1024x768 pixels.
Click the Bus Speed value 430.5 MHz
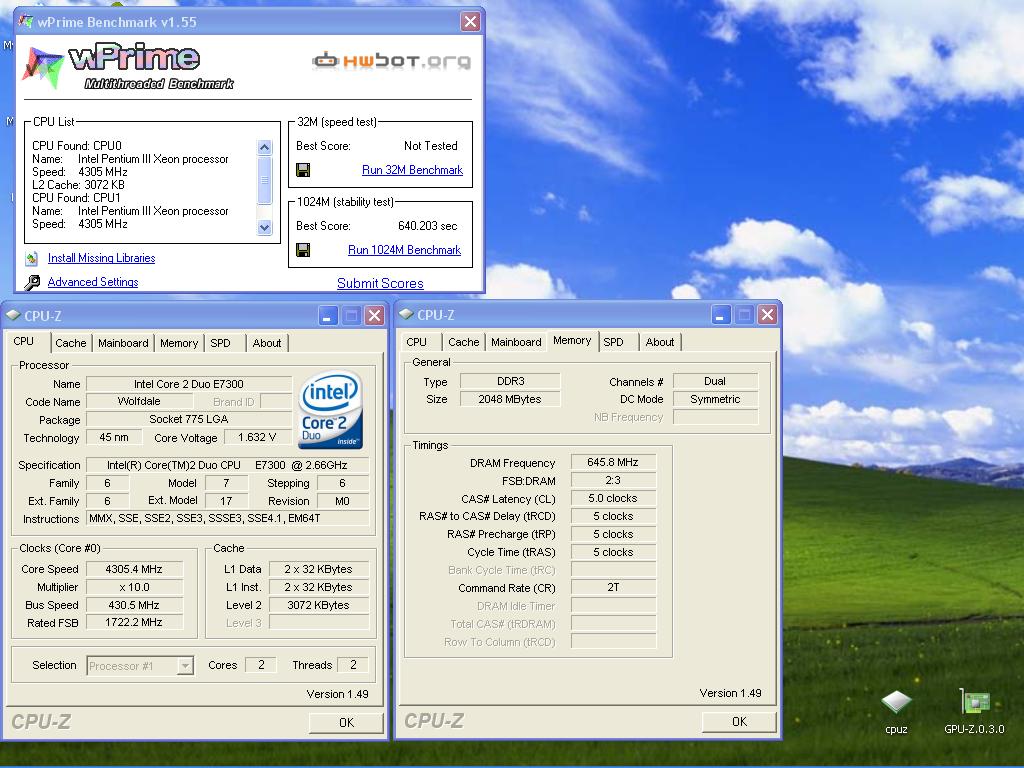pyautogui.click(x=135, y=605)
